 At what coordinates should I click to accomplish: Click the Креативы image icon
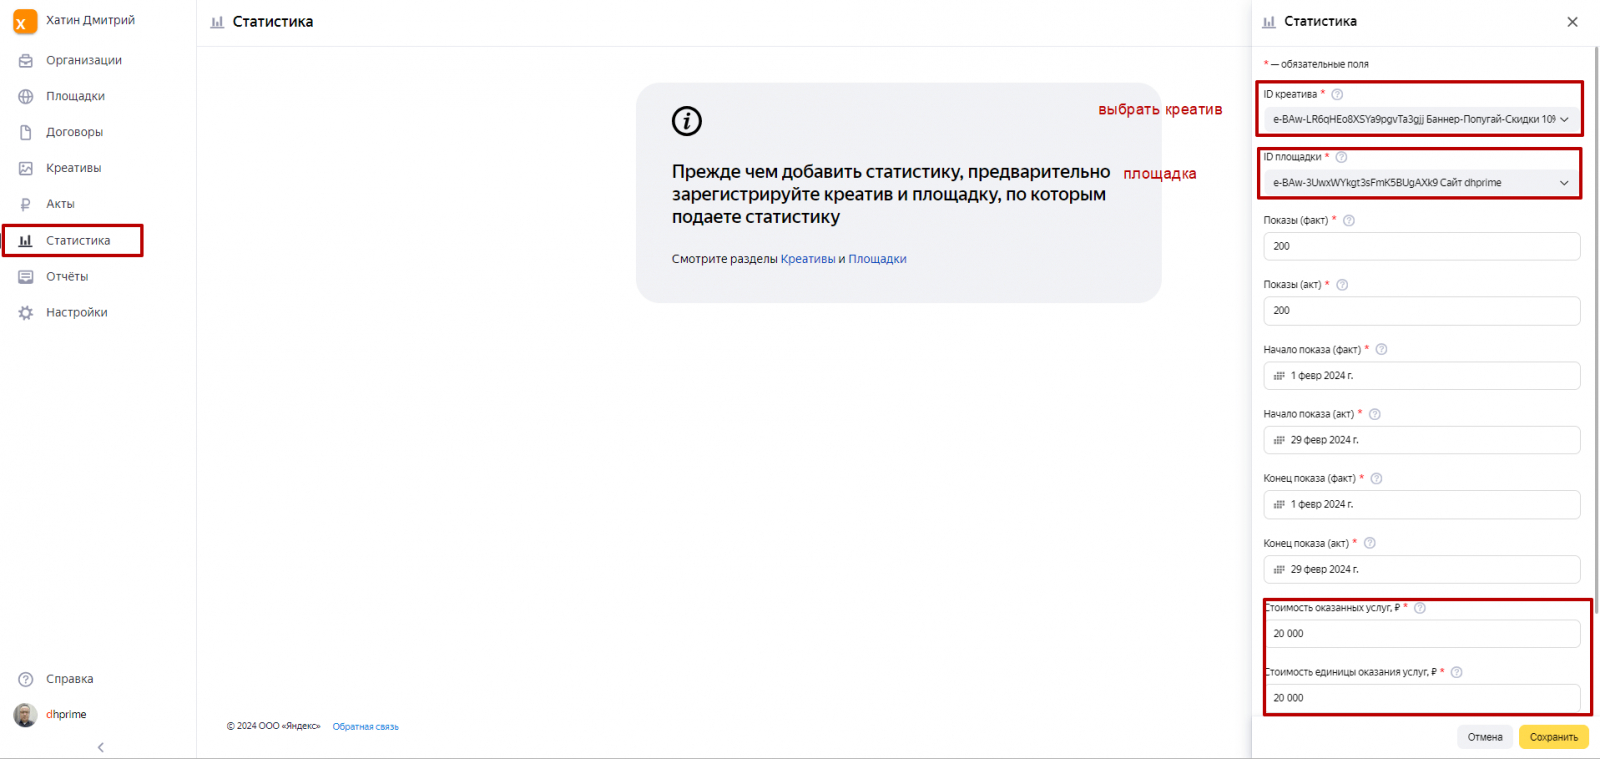[26, 169]
